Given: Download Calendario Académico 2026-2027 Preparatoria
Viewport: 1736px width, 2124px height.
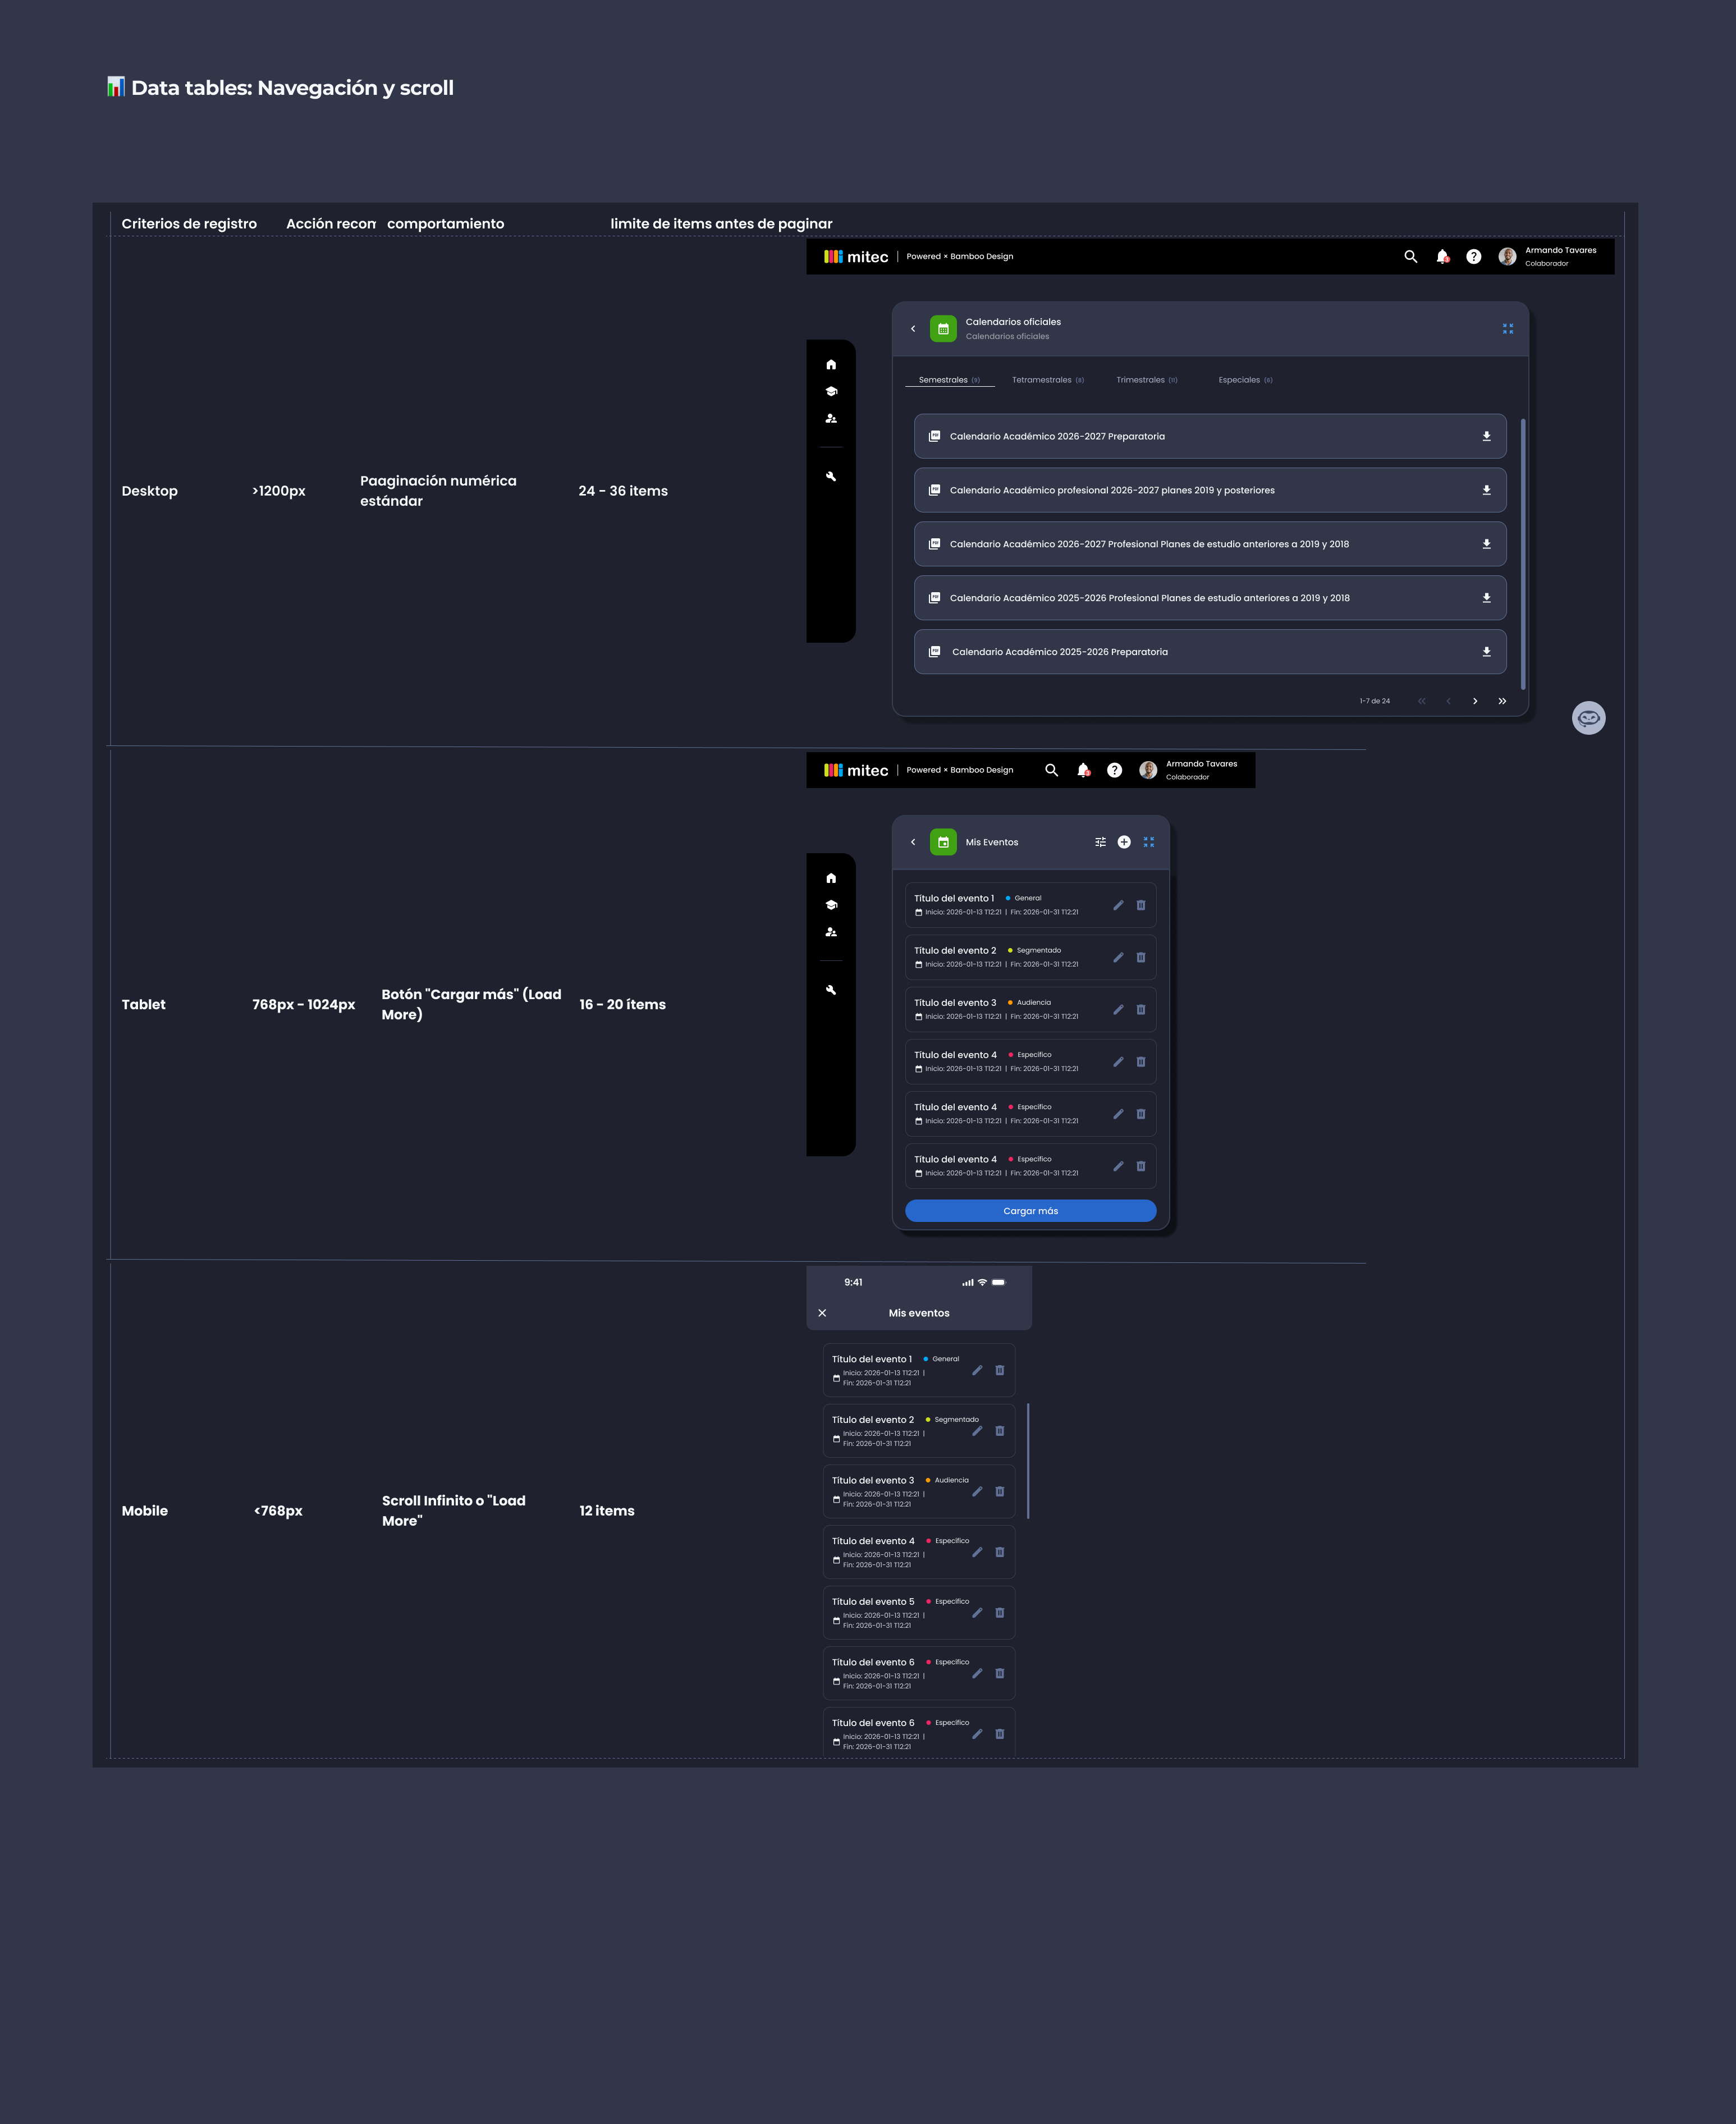Looking at the screenshot, I should [1486, 437].
